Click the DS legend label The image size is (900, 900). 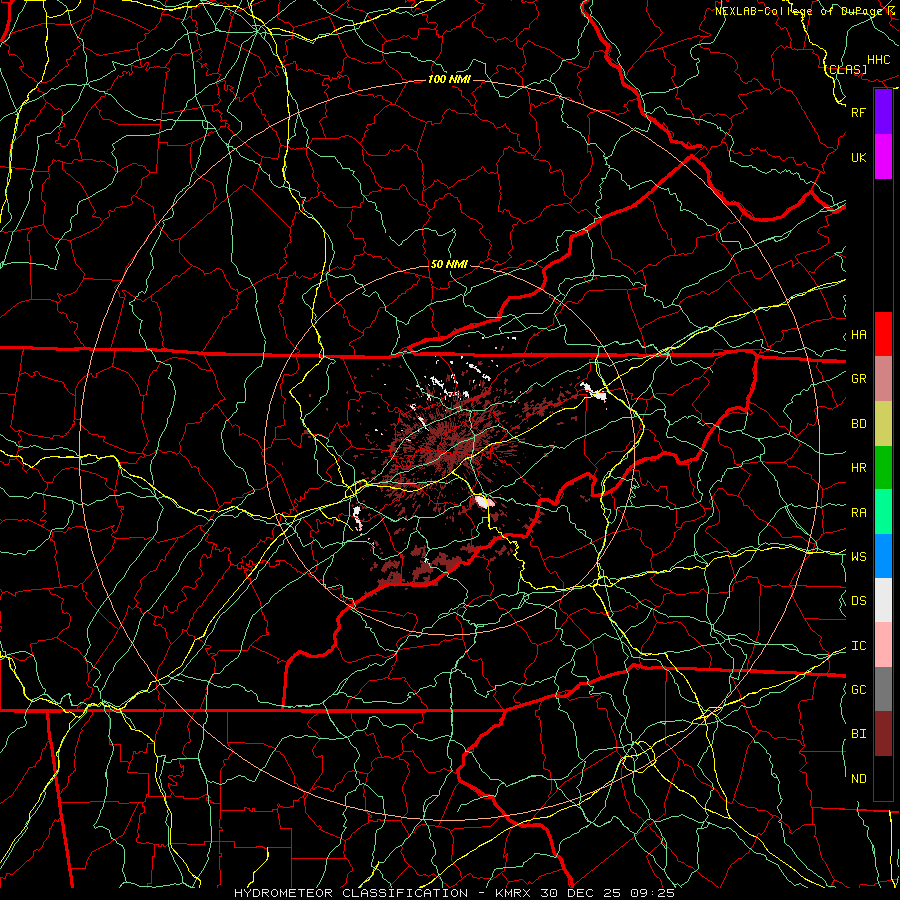click(x=859, y=601)
